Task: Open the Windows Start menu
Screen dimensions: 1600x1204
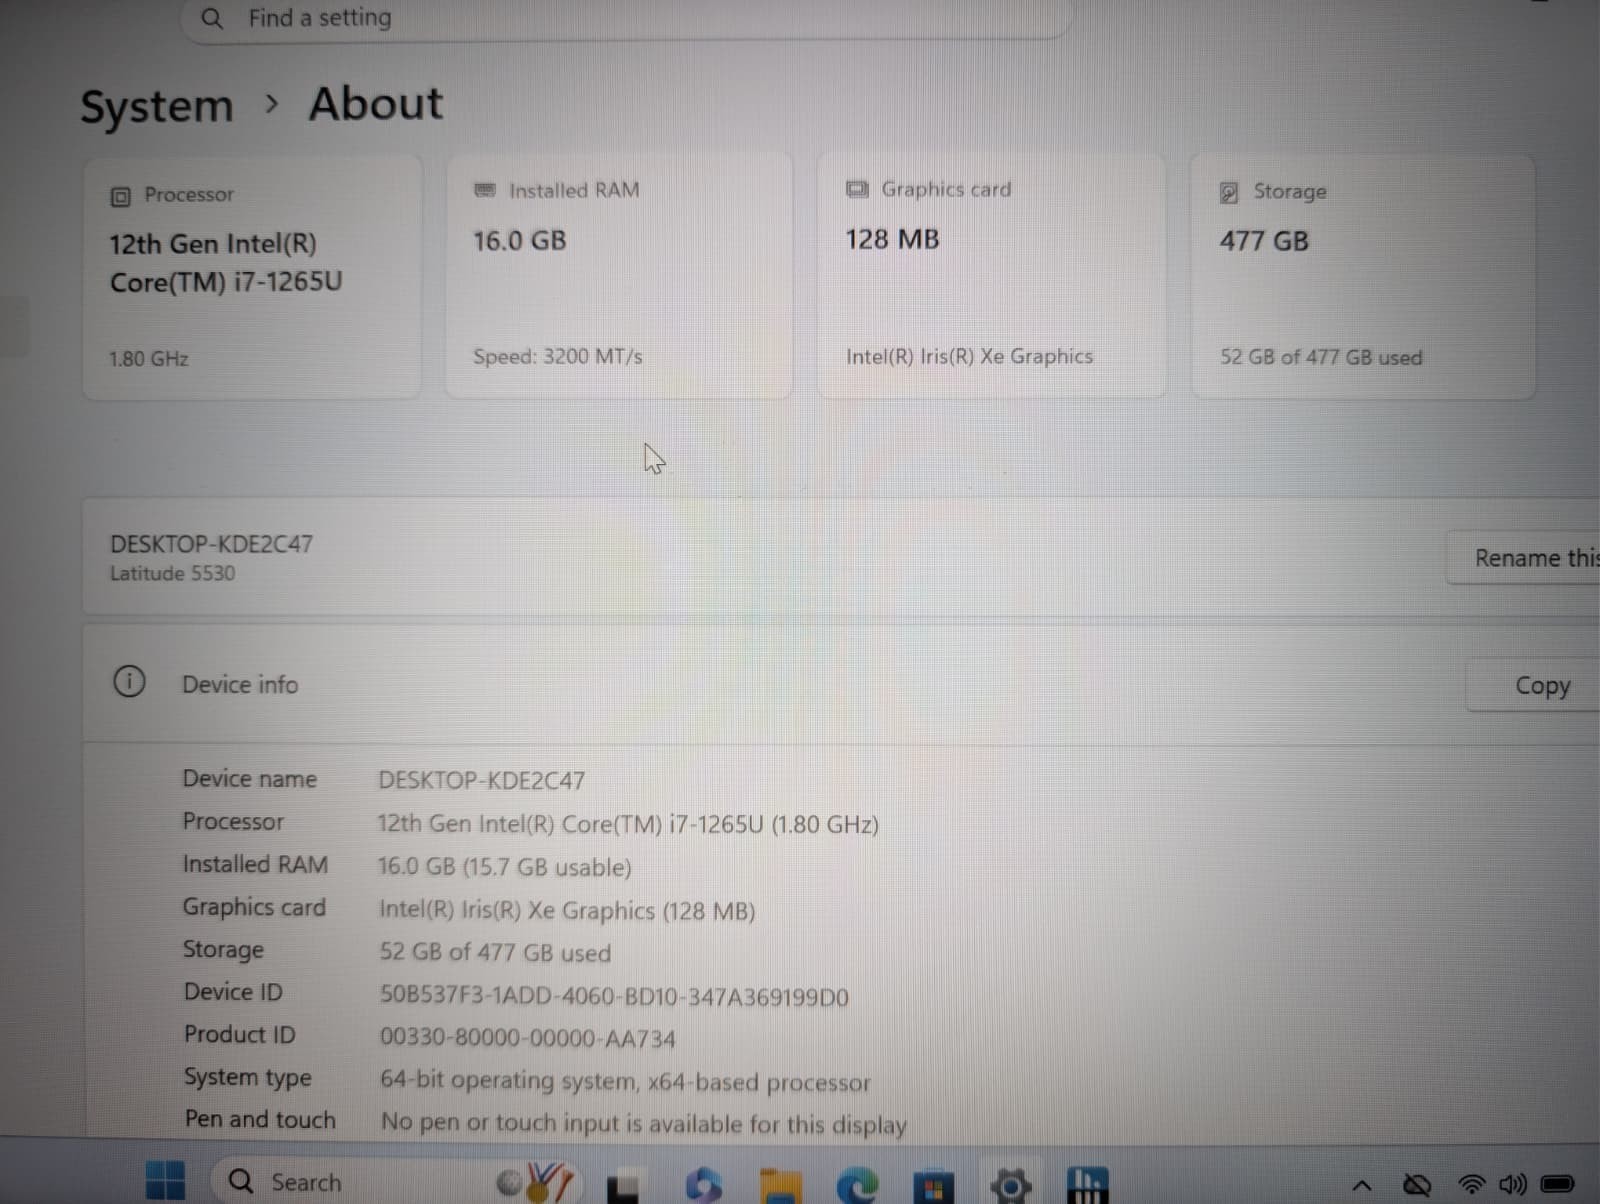Action: (165, 1182)
